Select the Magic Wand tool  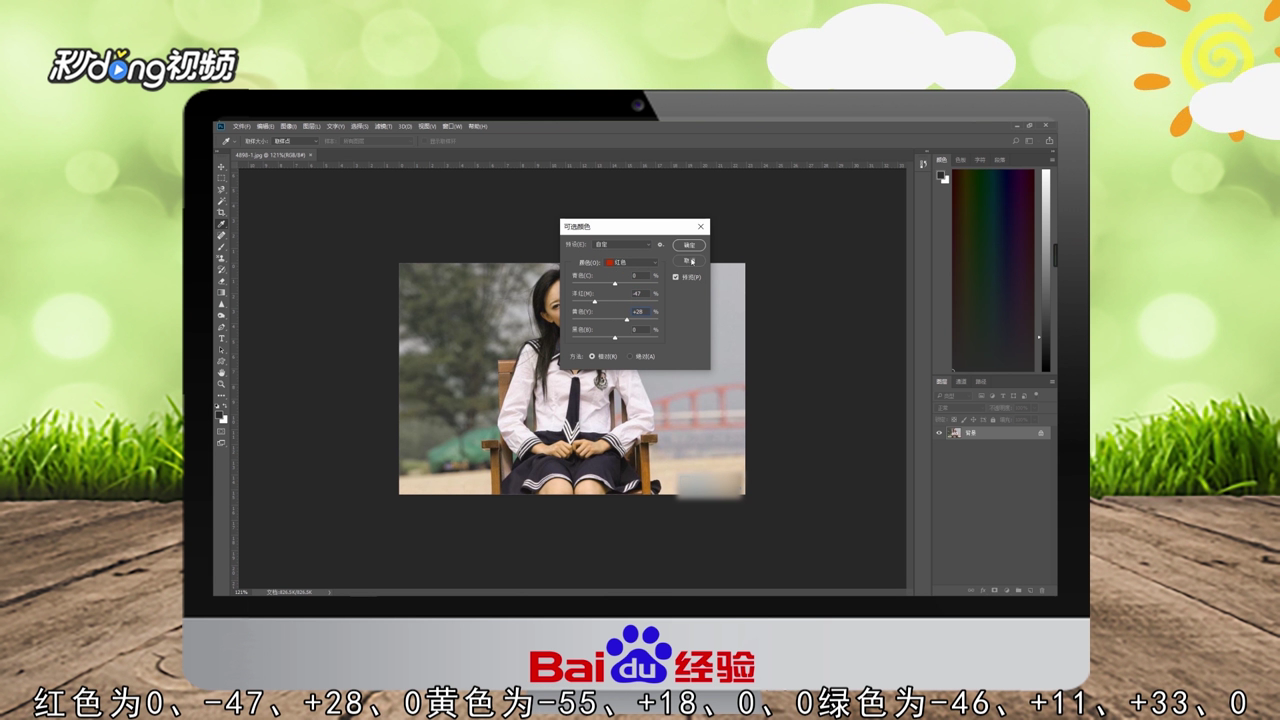(x=223, y=200)
